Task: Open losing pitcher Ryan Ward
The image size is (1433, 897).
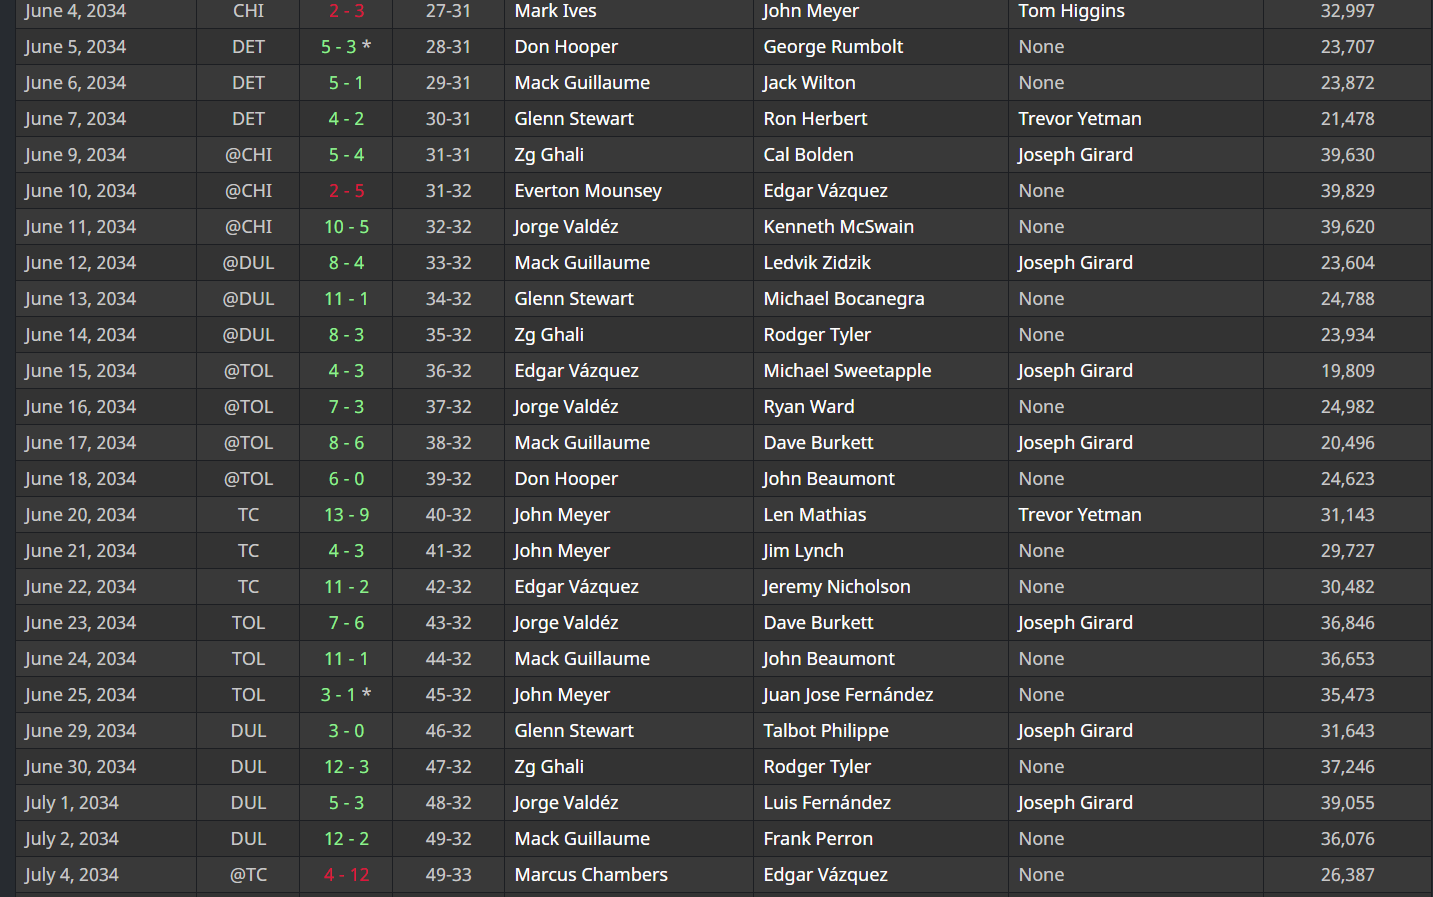Action: pos(809,407)
